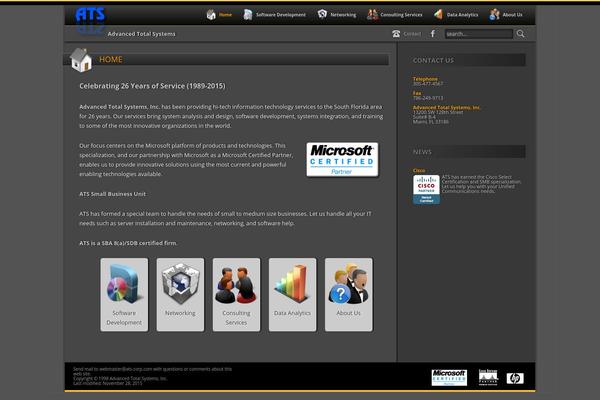The height and width of the screenshot is (400, 600).
Task: Click the HOME page heading text
Action: pos(111,59)
